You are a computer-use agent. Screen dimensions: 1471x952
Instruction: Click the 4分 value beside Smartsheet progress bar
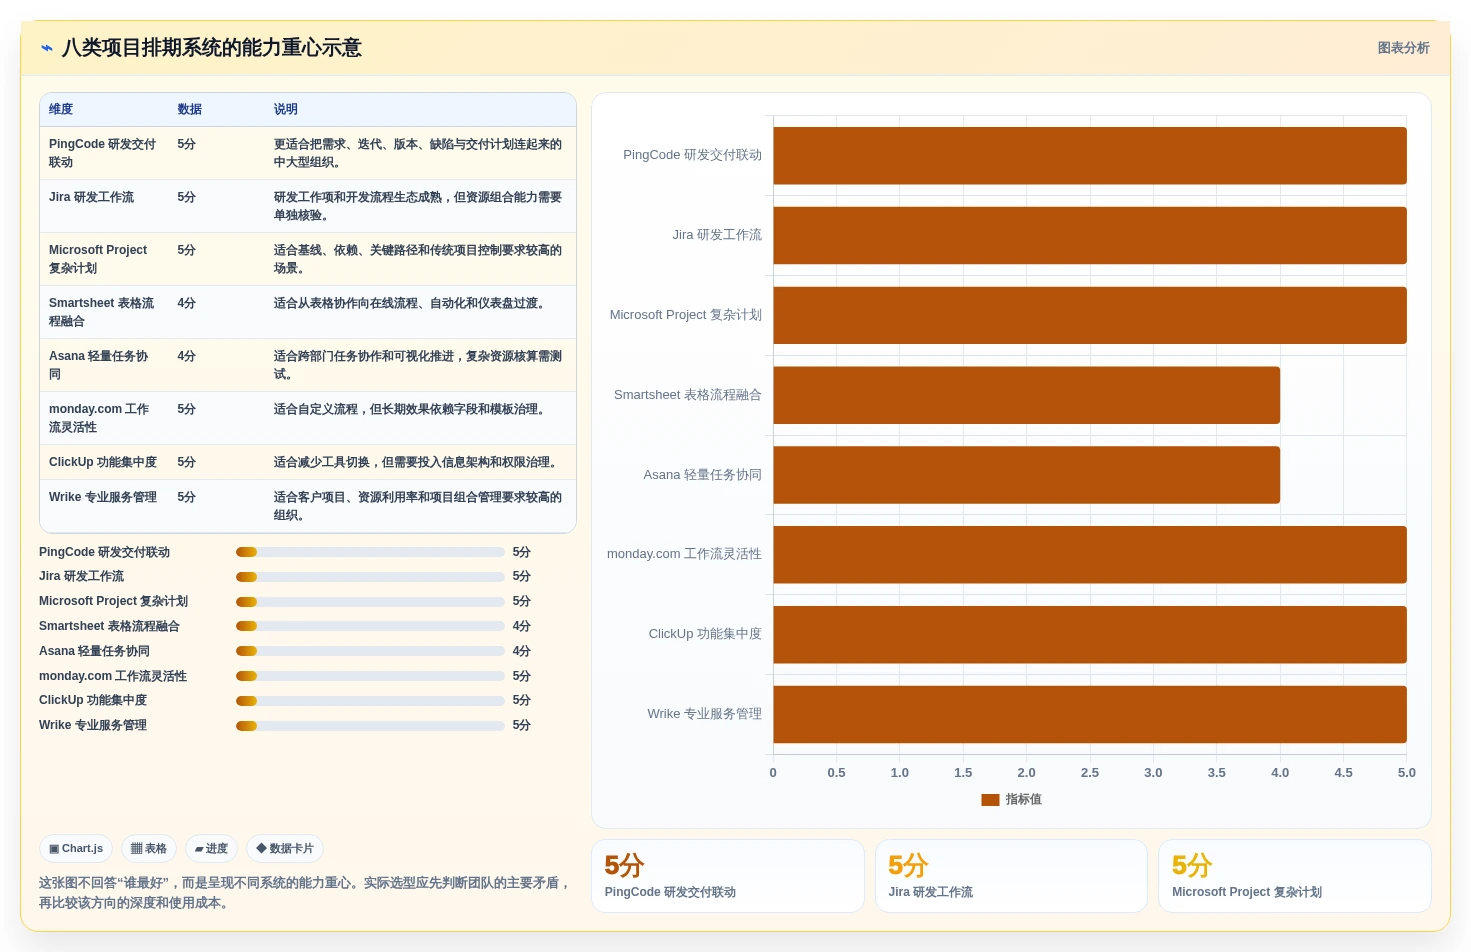coord(522,626)
